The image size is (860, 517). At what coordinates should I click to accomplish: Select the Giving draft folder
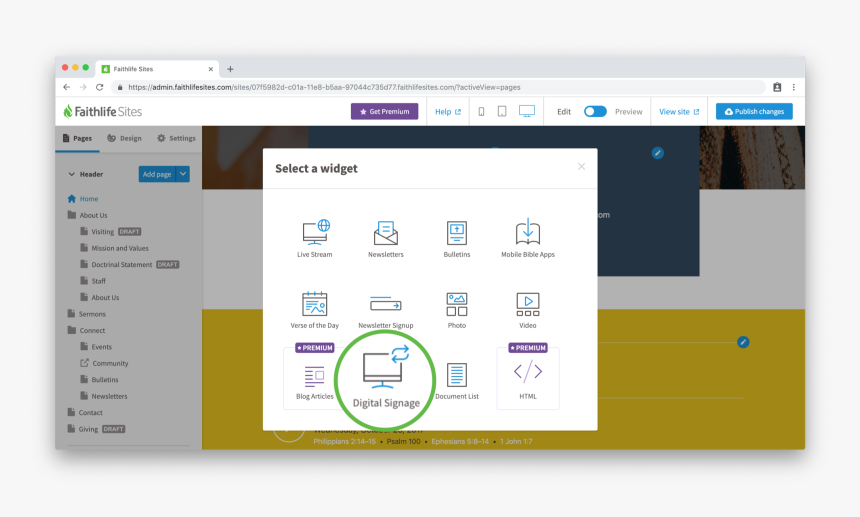coord(96,429)
